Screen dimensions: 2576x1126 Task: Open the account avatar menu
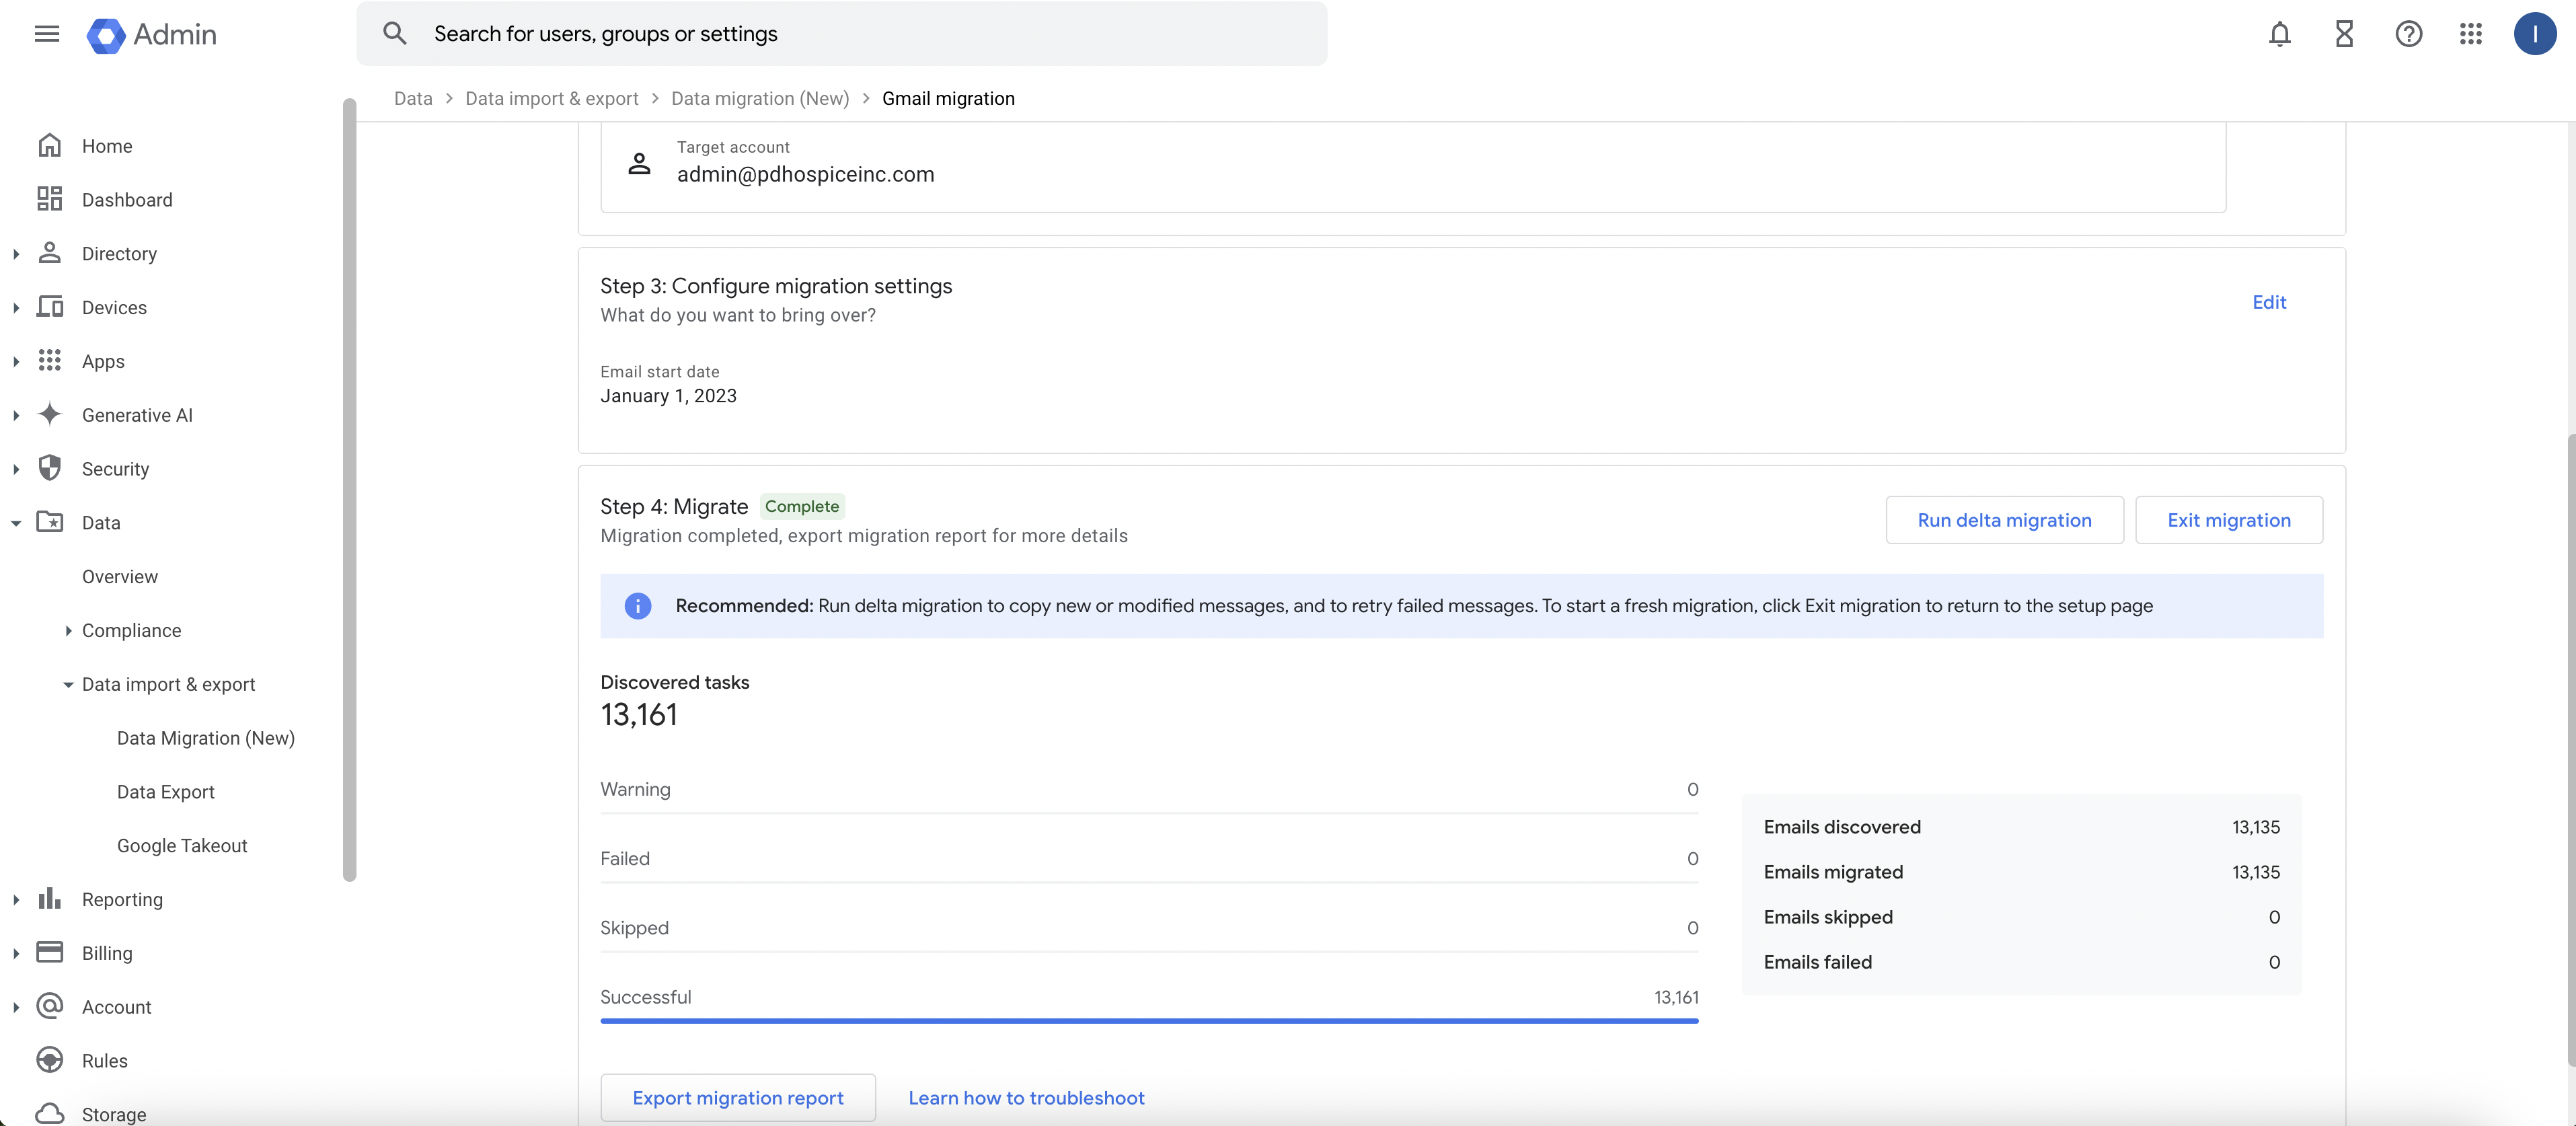[2535, 34]
